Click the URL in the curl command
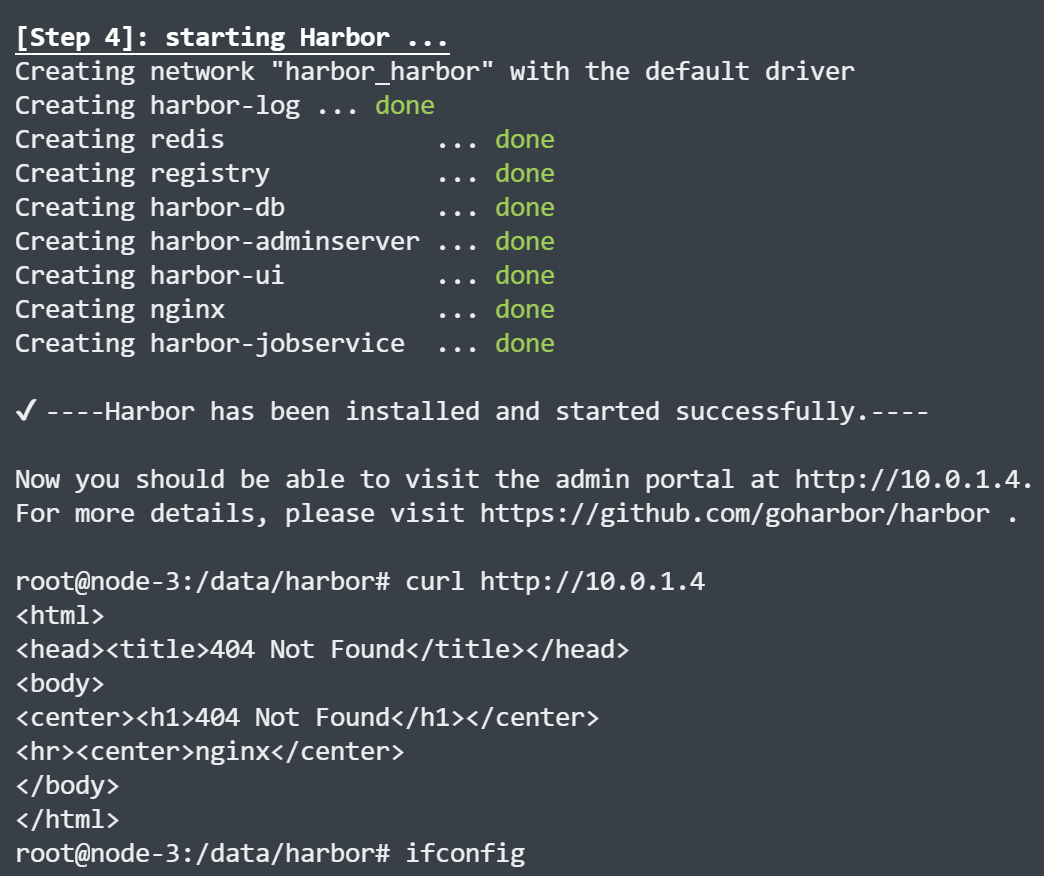 [592, 582]
